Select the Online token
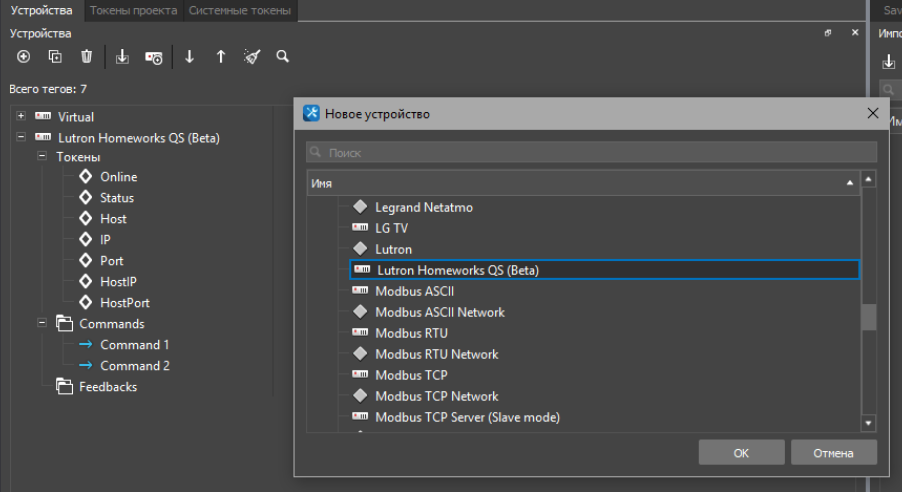902x492 pixels. pos(118,177)
